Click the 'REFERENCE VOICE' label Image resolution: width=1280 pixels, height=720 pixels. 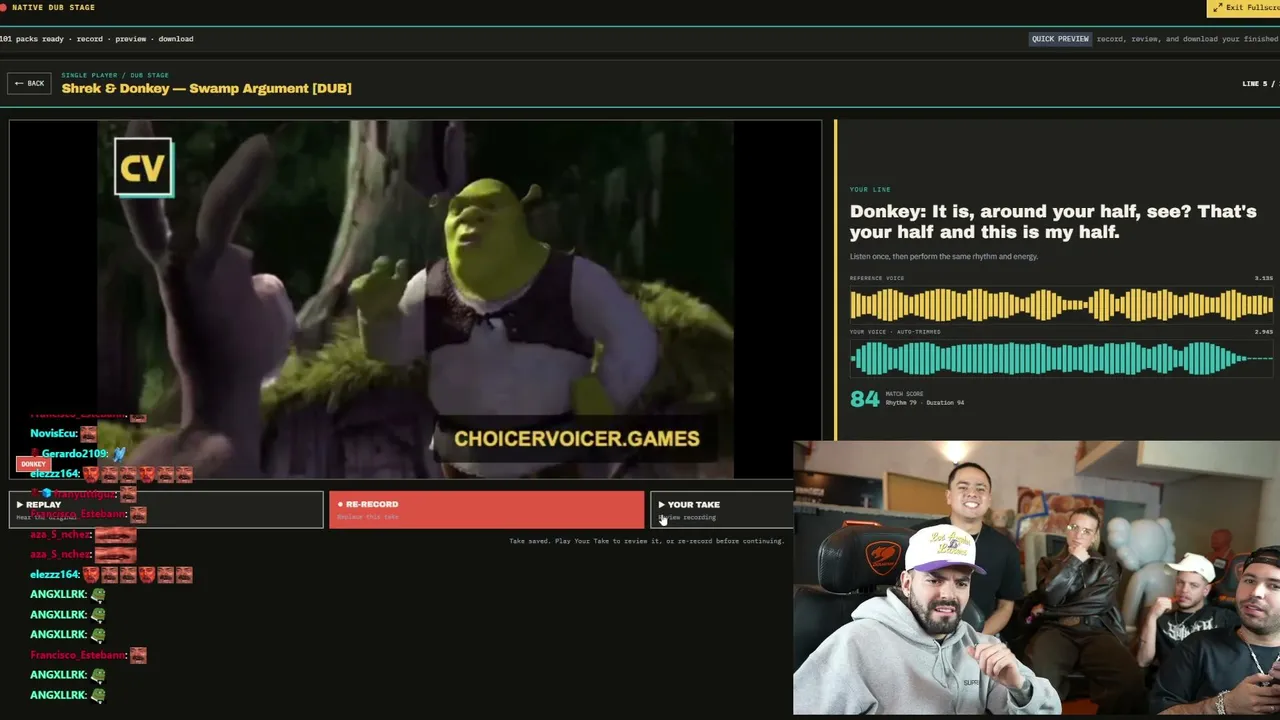(x=877, y=278)
